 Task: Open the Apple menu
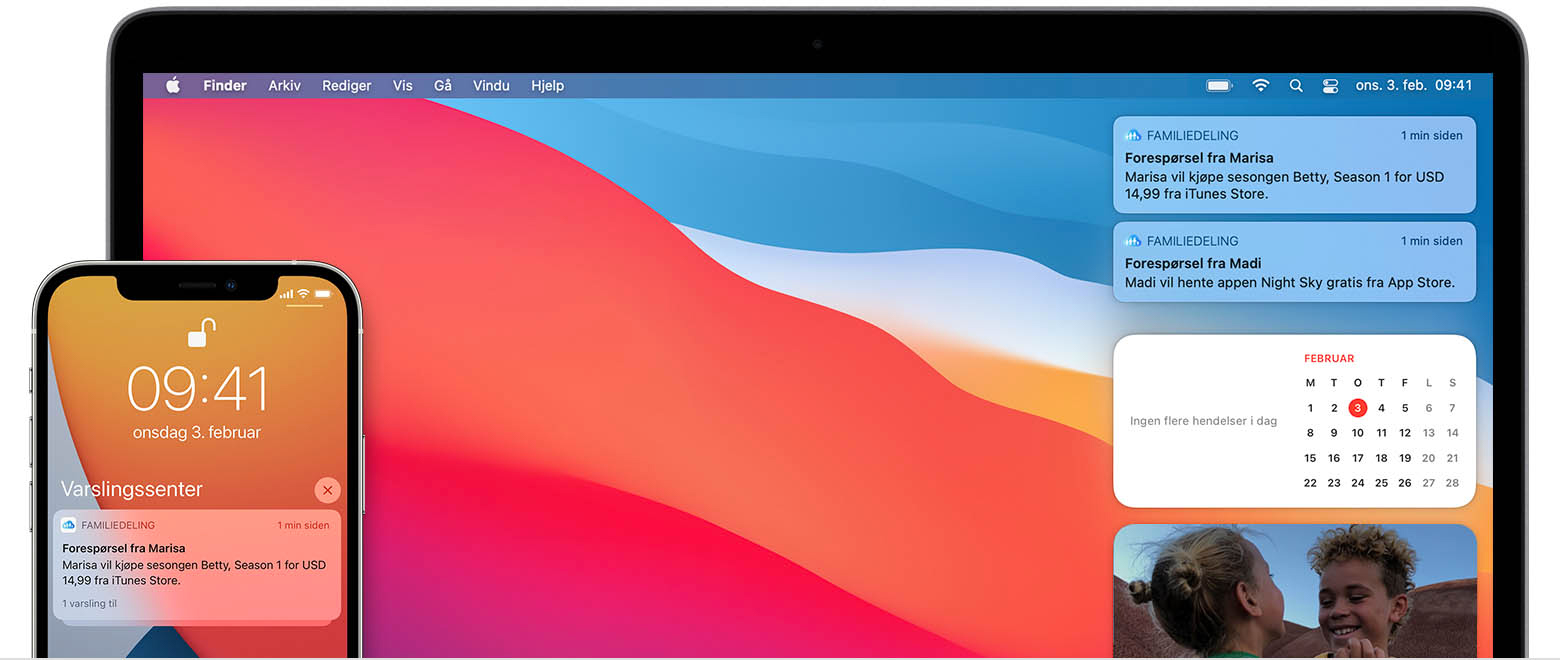tap(173, 86)
